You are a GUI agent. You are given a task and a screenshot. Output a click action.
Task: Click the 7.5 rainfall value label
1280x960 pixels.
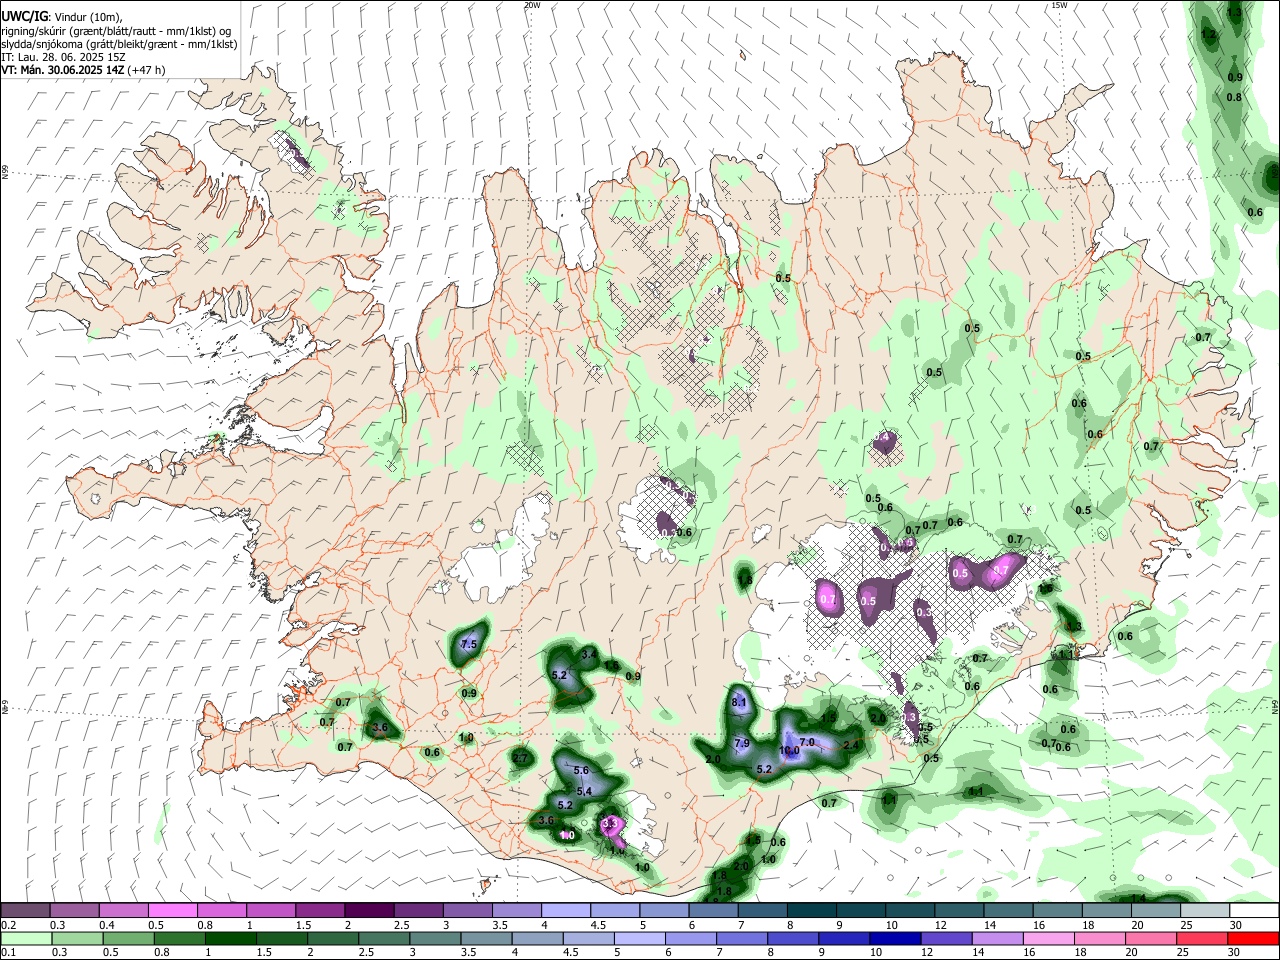click(468, 645)
